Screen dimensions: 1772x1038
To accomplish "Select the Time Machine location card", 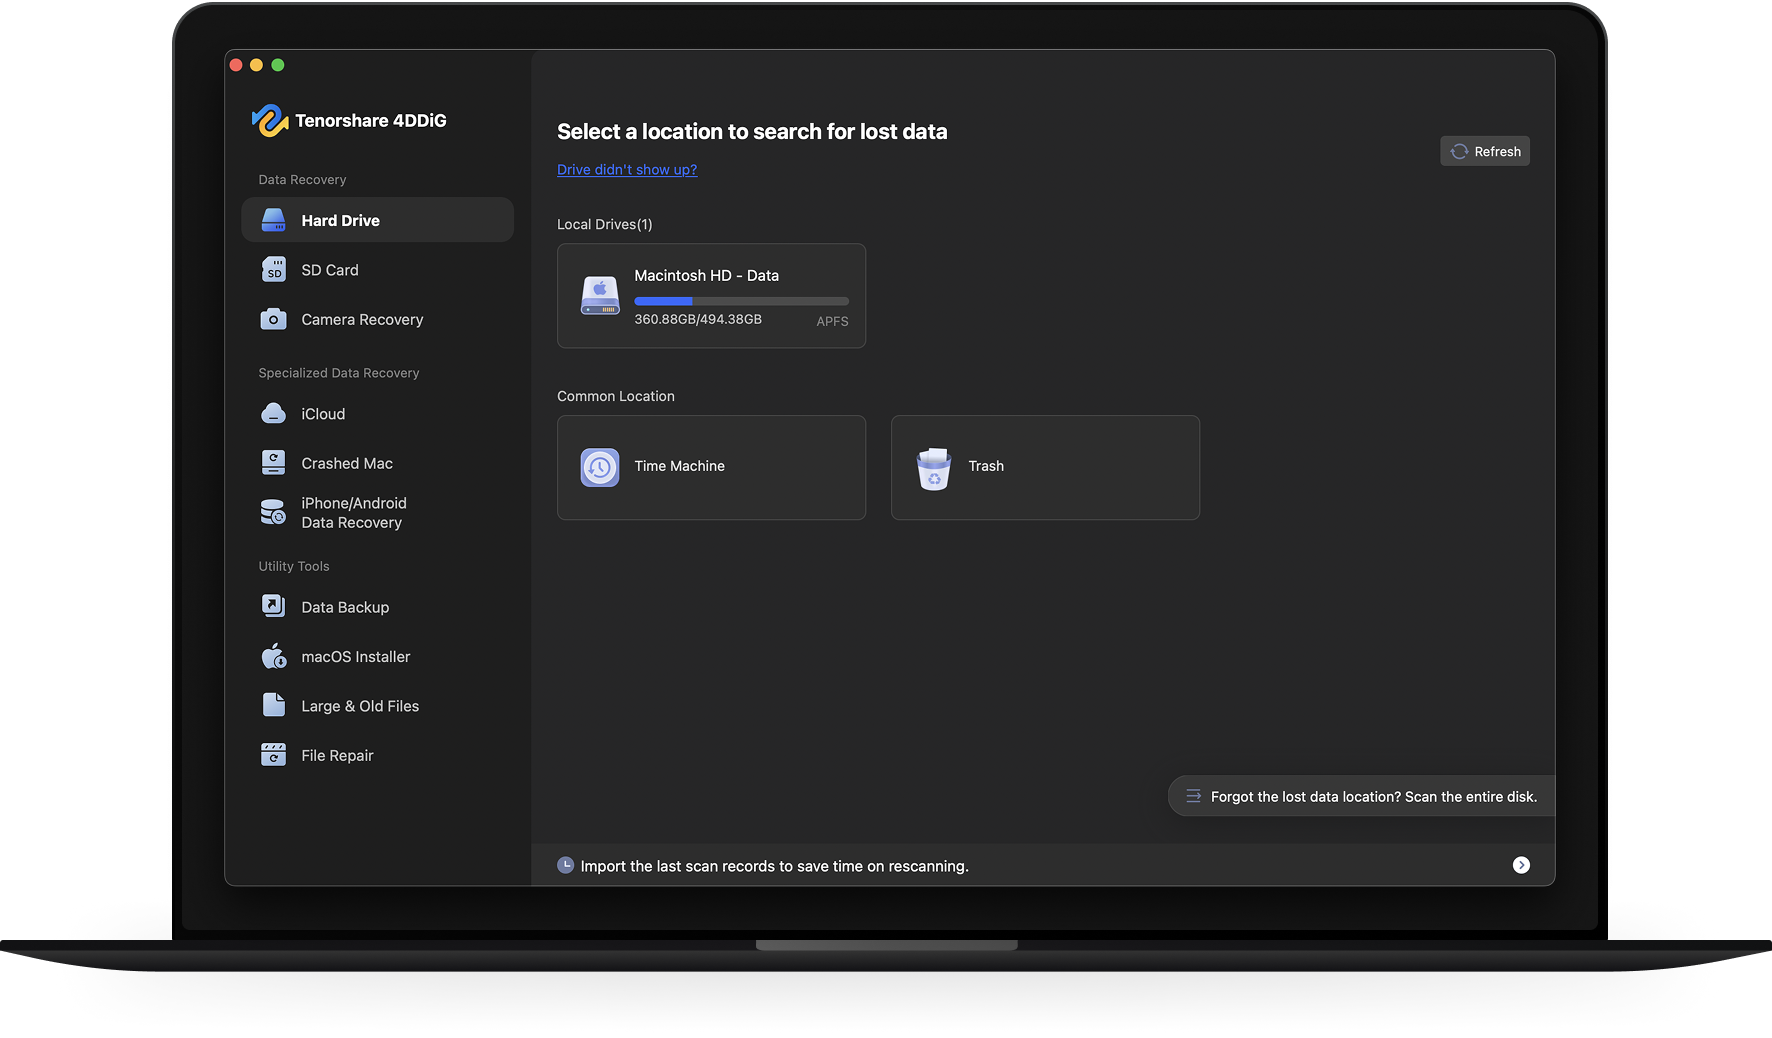I will 711,467.
